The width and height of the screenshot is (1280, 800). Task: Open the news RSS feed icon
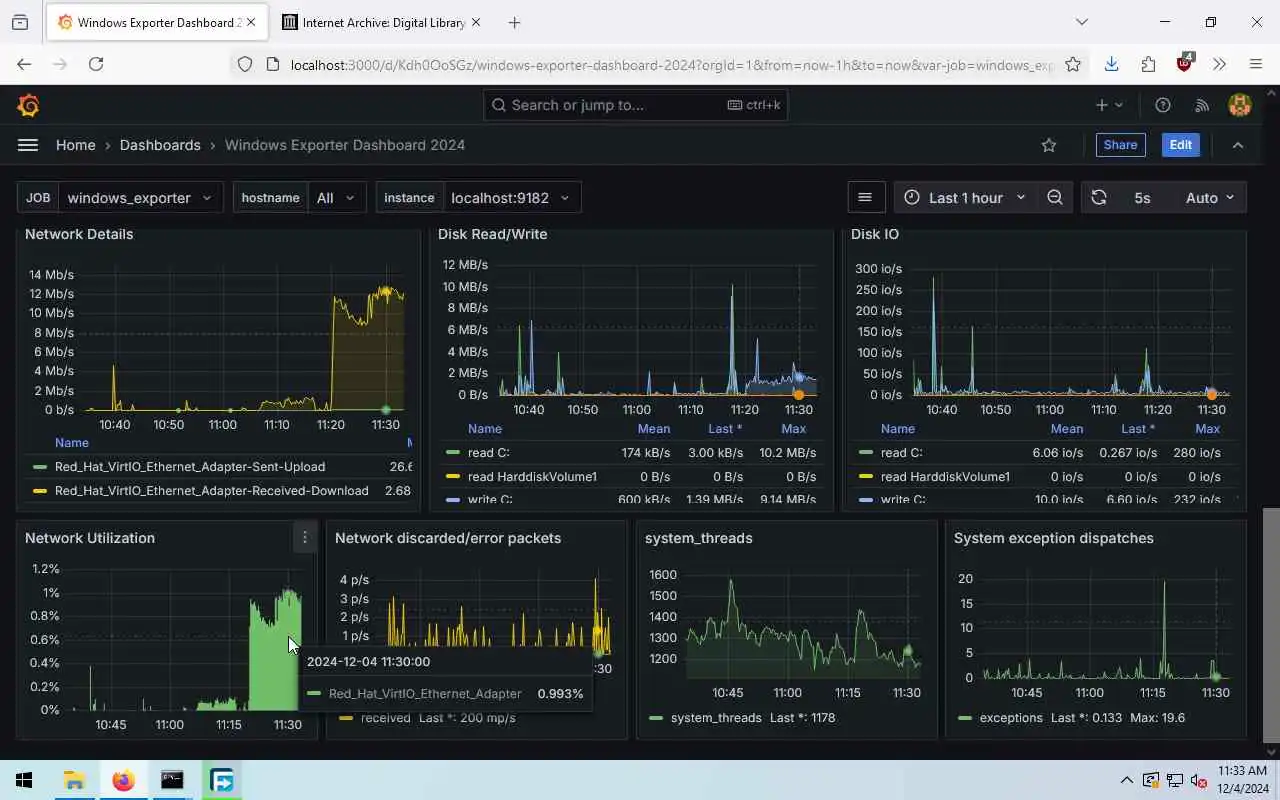[1202, 105]
